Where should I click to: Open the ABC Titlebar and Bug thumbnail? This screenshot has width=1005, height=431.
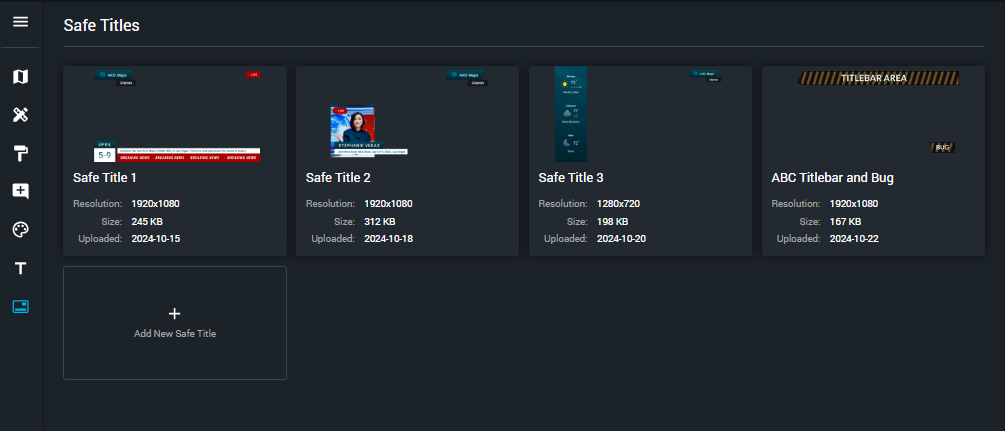click(x=873, y=115)
